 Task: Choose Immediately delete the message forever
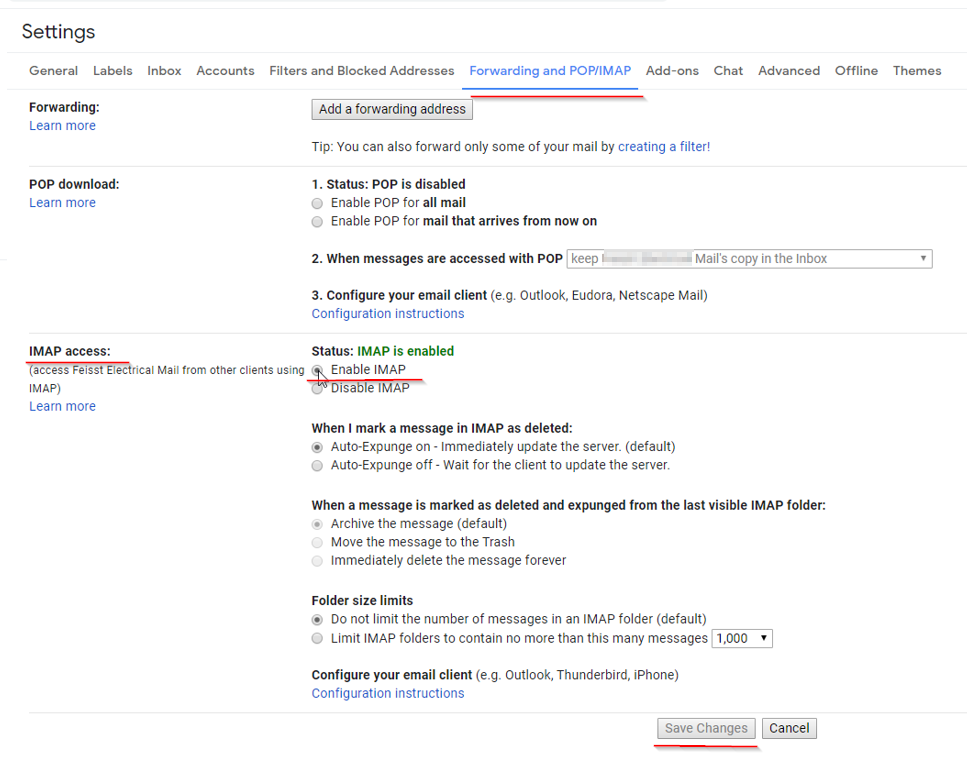pyautogui.click(x=317, y=561)
